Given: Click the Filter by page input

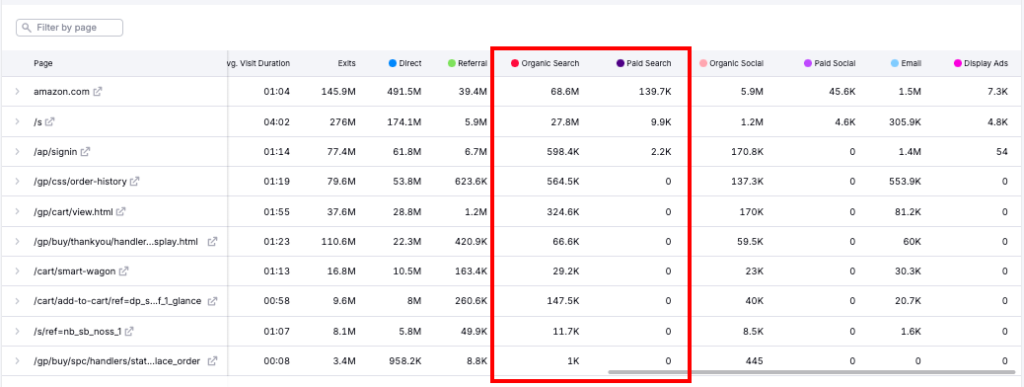Looking at the screenshot, I should point(69,27).
